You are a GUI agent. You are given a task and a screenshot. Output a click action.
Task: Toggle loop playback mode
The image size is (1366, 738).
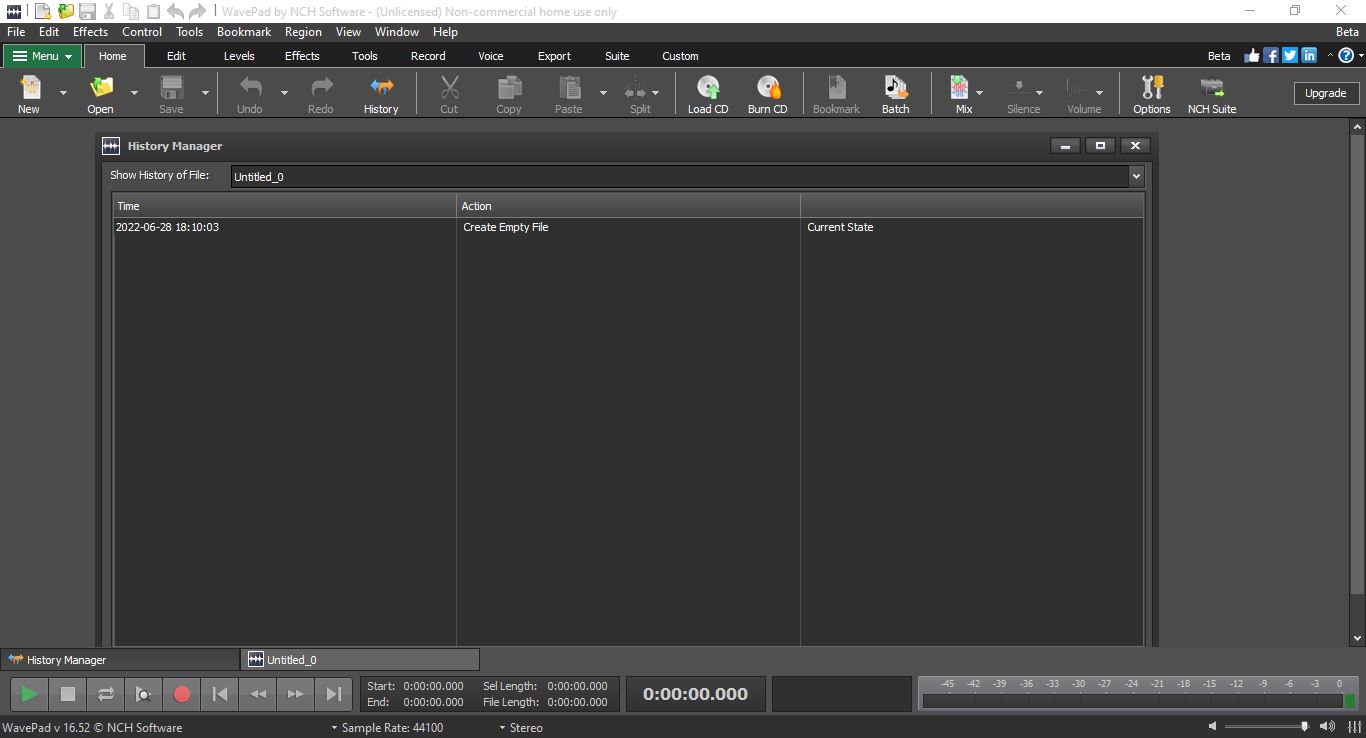click(106, 693)
